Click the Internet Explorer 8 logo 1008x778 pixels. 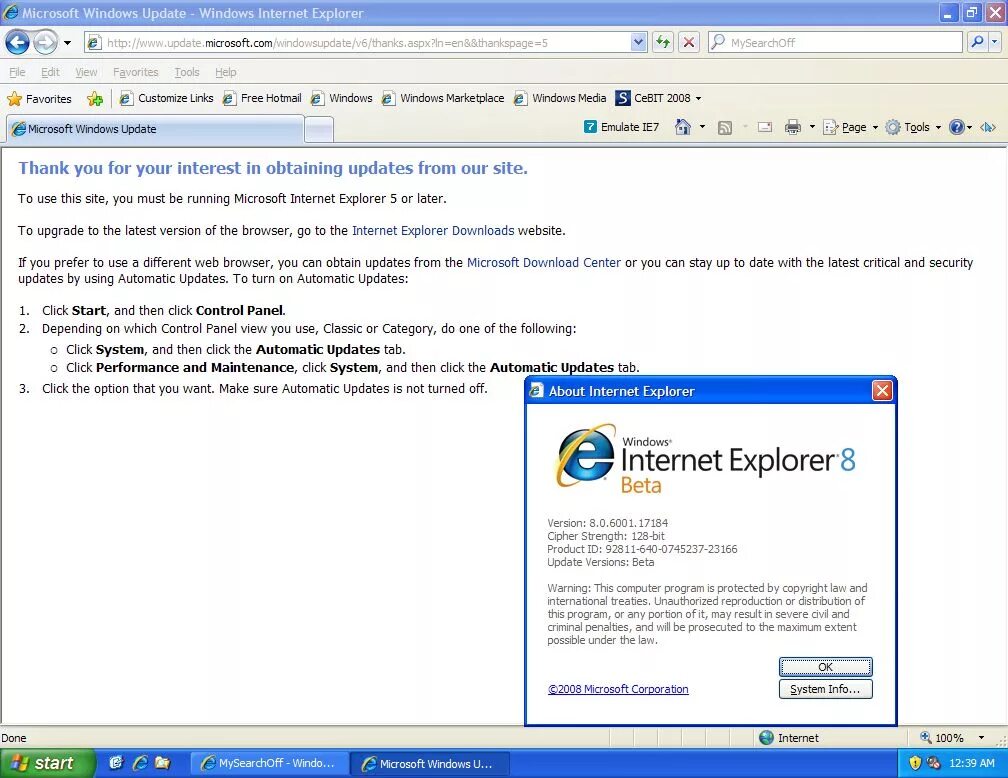click(x=706, y=459)
